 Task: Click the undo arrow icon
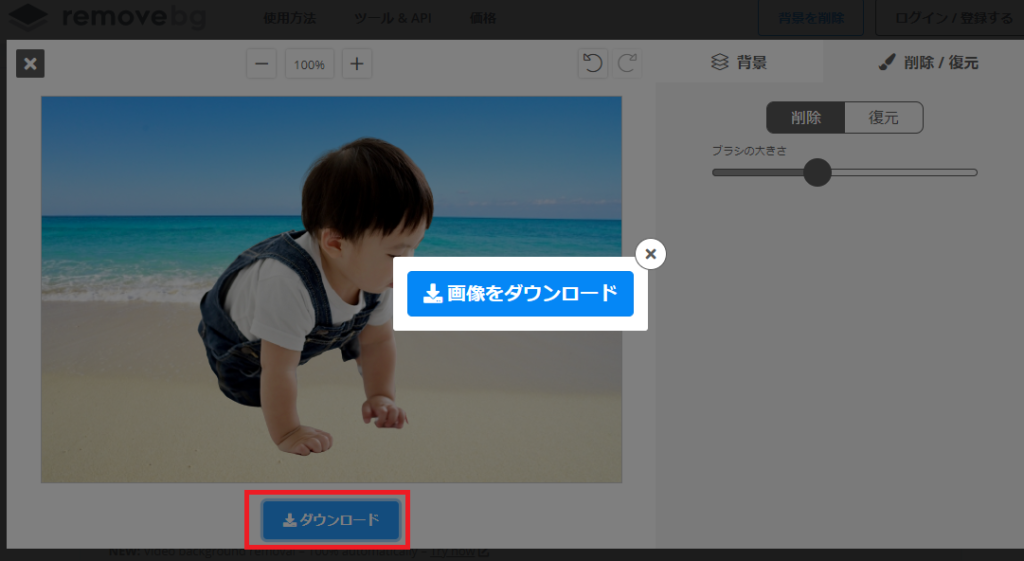coord(593,64)
